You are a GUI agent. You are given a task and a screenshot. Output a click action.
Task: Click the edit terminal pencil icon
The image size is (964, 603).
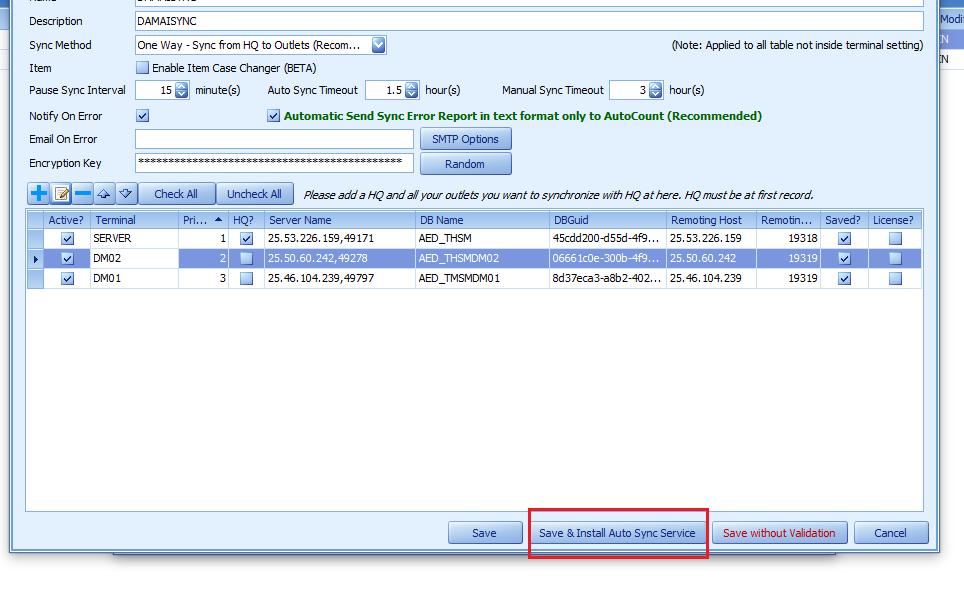tap(61, 194)
